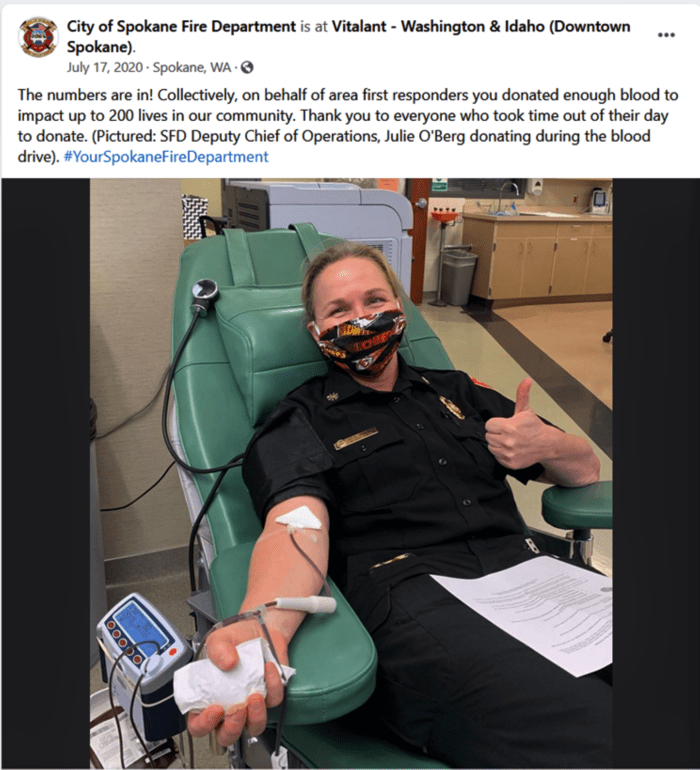Click the globe Public audience icon
This screenshot has width=700, height=770.
tap(247, 67)
